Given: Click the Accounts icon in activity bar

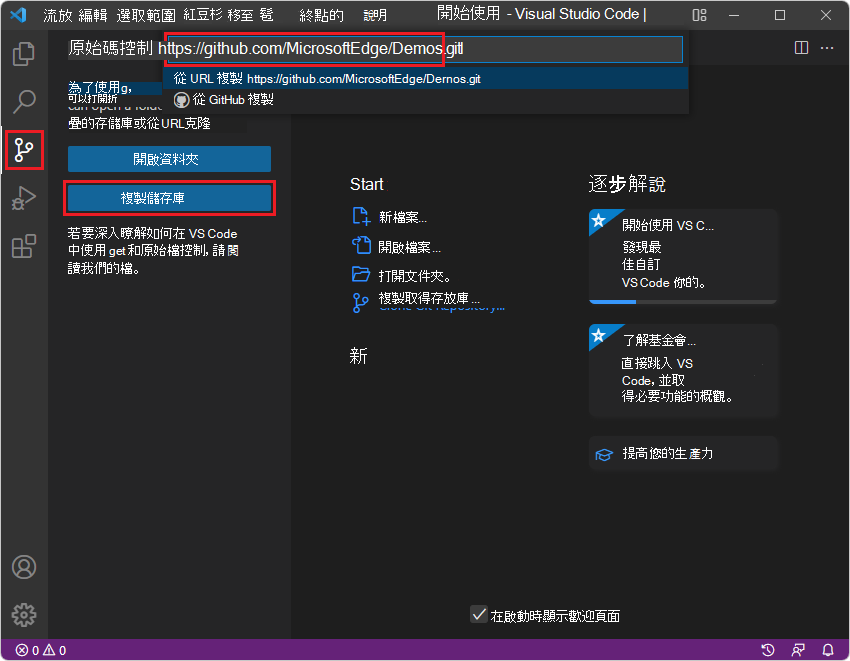Looking at the screenshot, I should click(x=24, y=567).
